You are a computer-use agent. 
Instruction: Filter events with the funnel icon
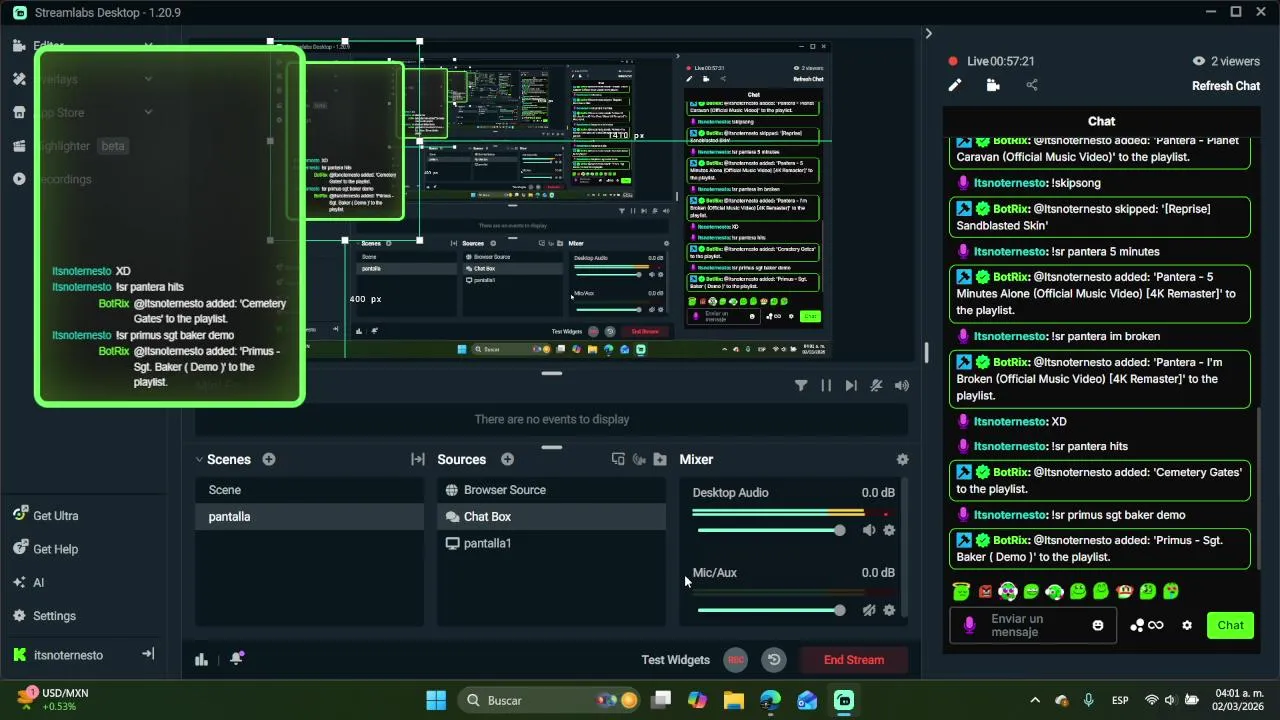[x=801, y=385]
